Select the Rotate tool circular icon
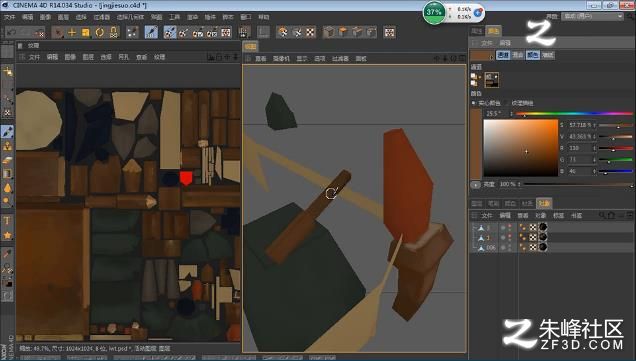Viewport: 636px width, 361px height. click(99, 32)
